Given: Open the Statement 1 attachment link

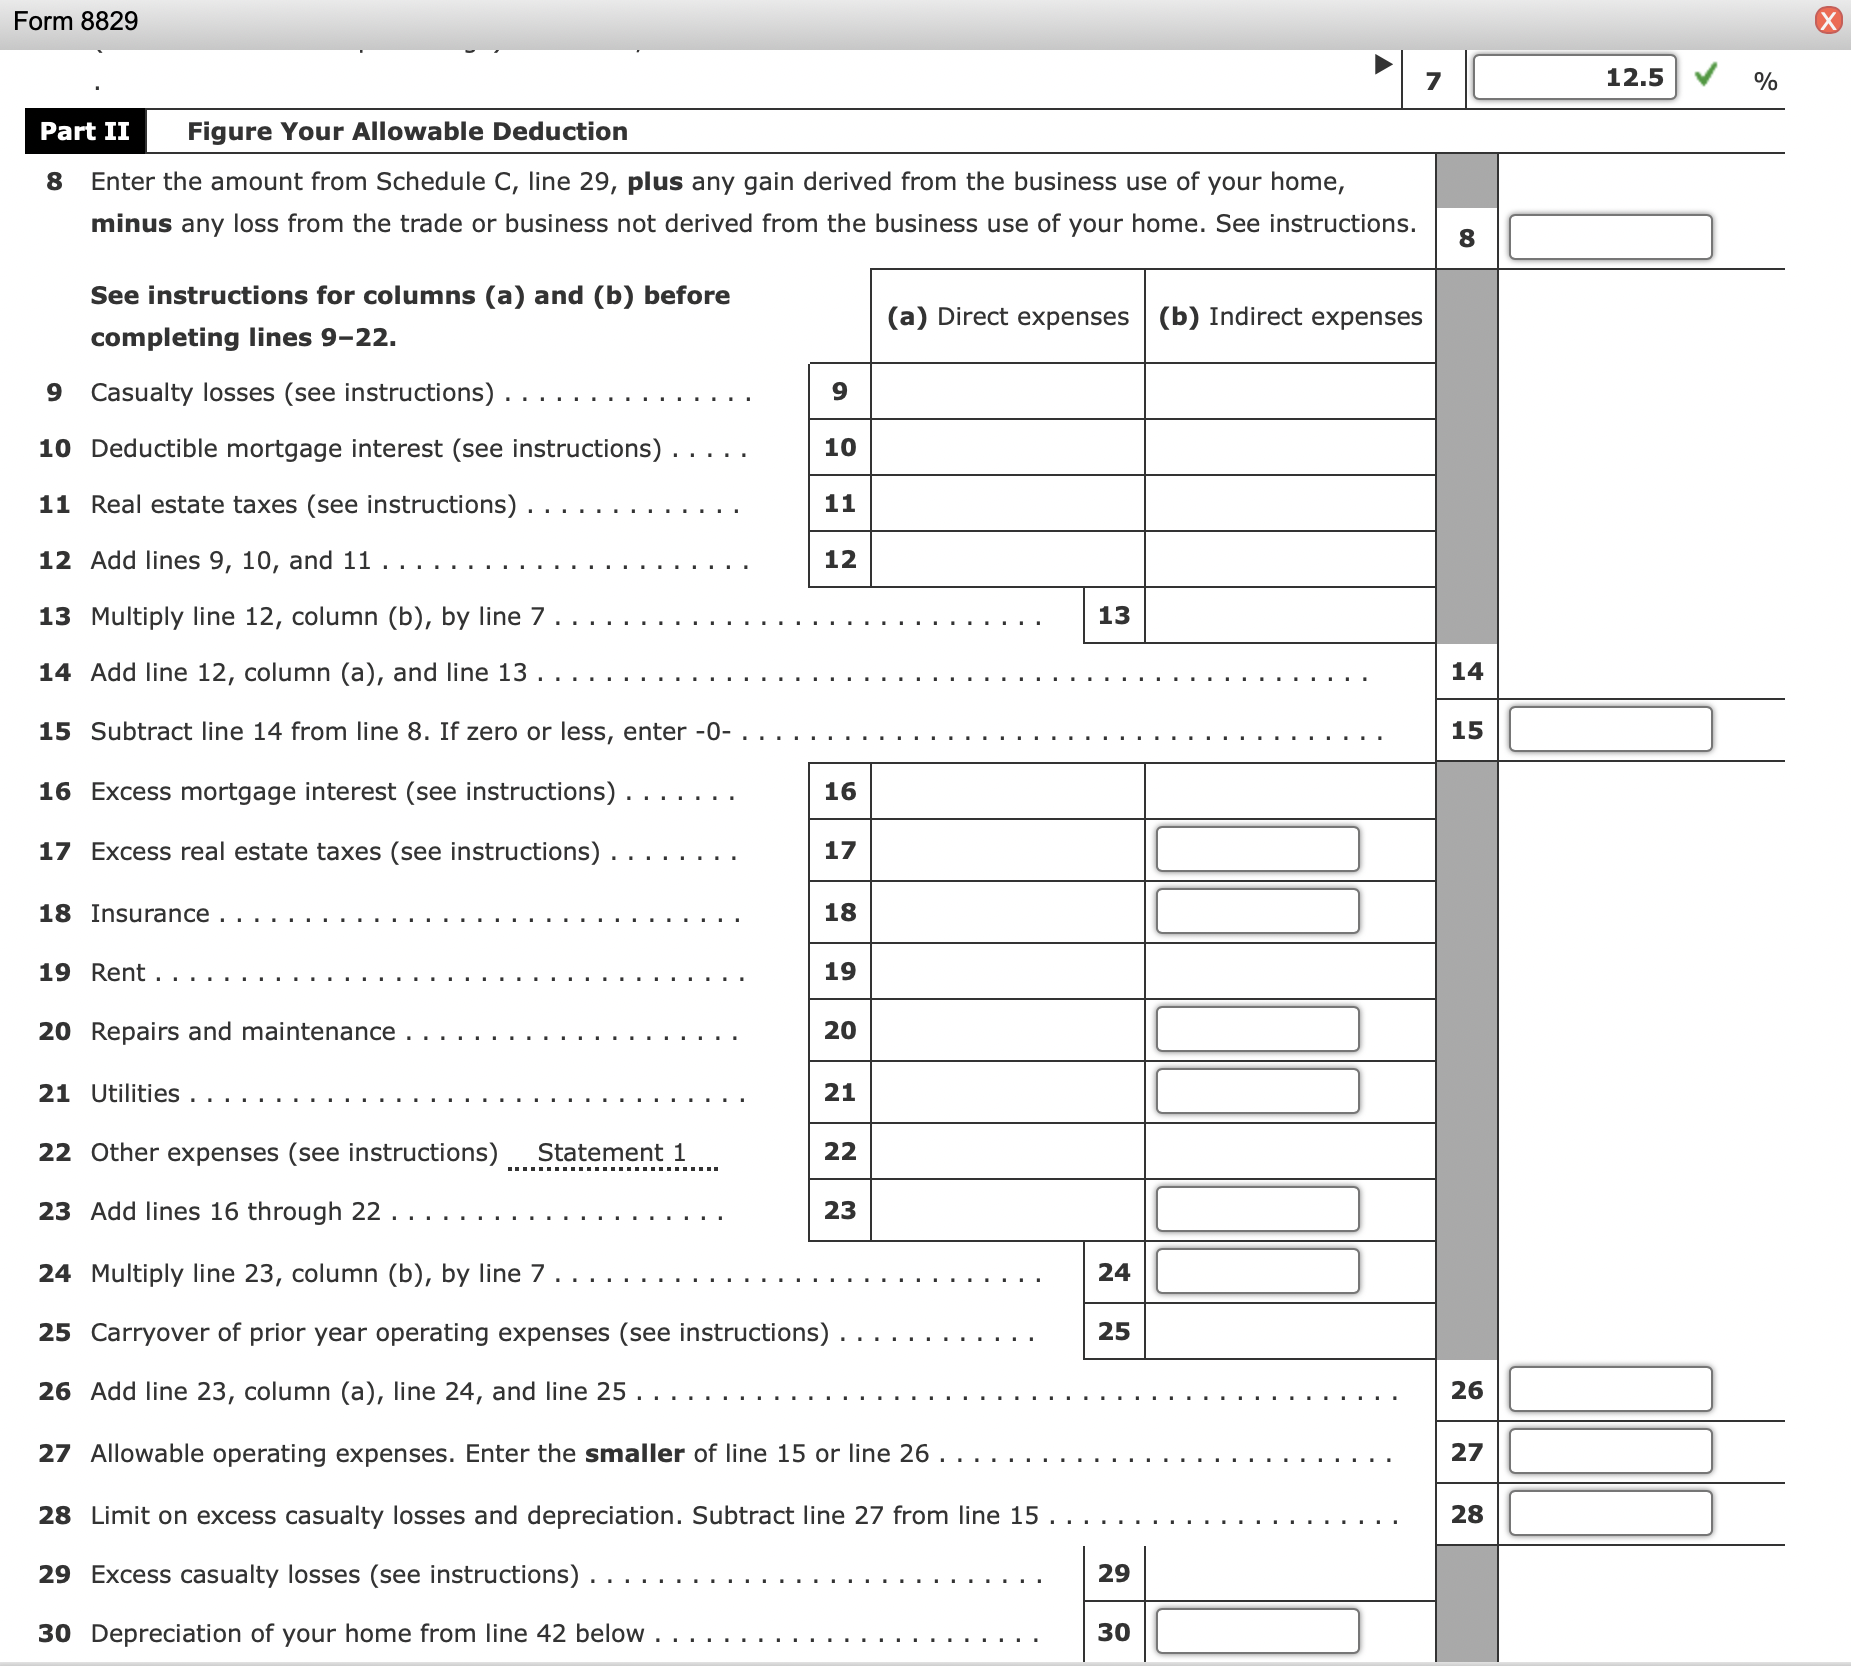Looking at the screenshot, I should click(610, 1152).
